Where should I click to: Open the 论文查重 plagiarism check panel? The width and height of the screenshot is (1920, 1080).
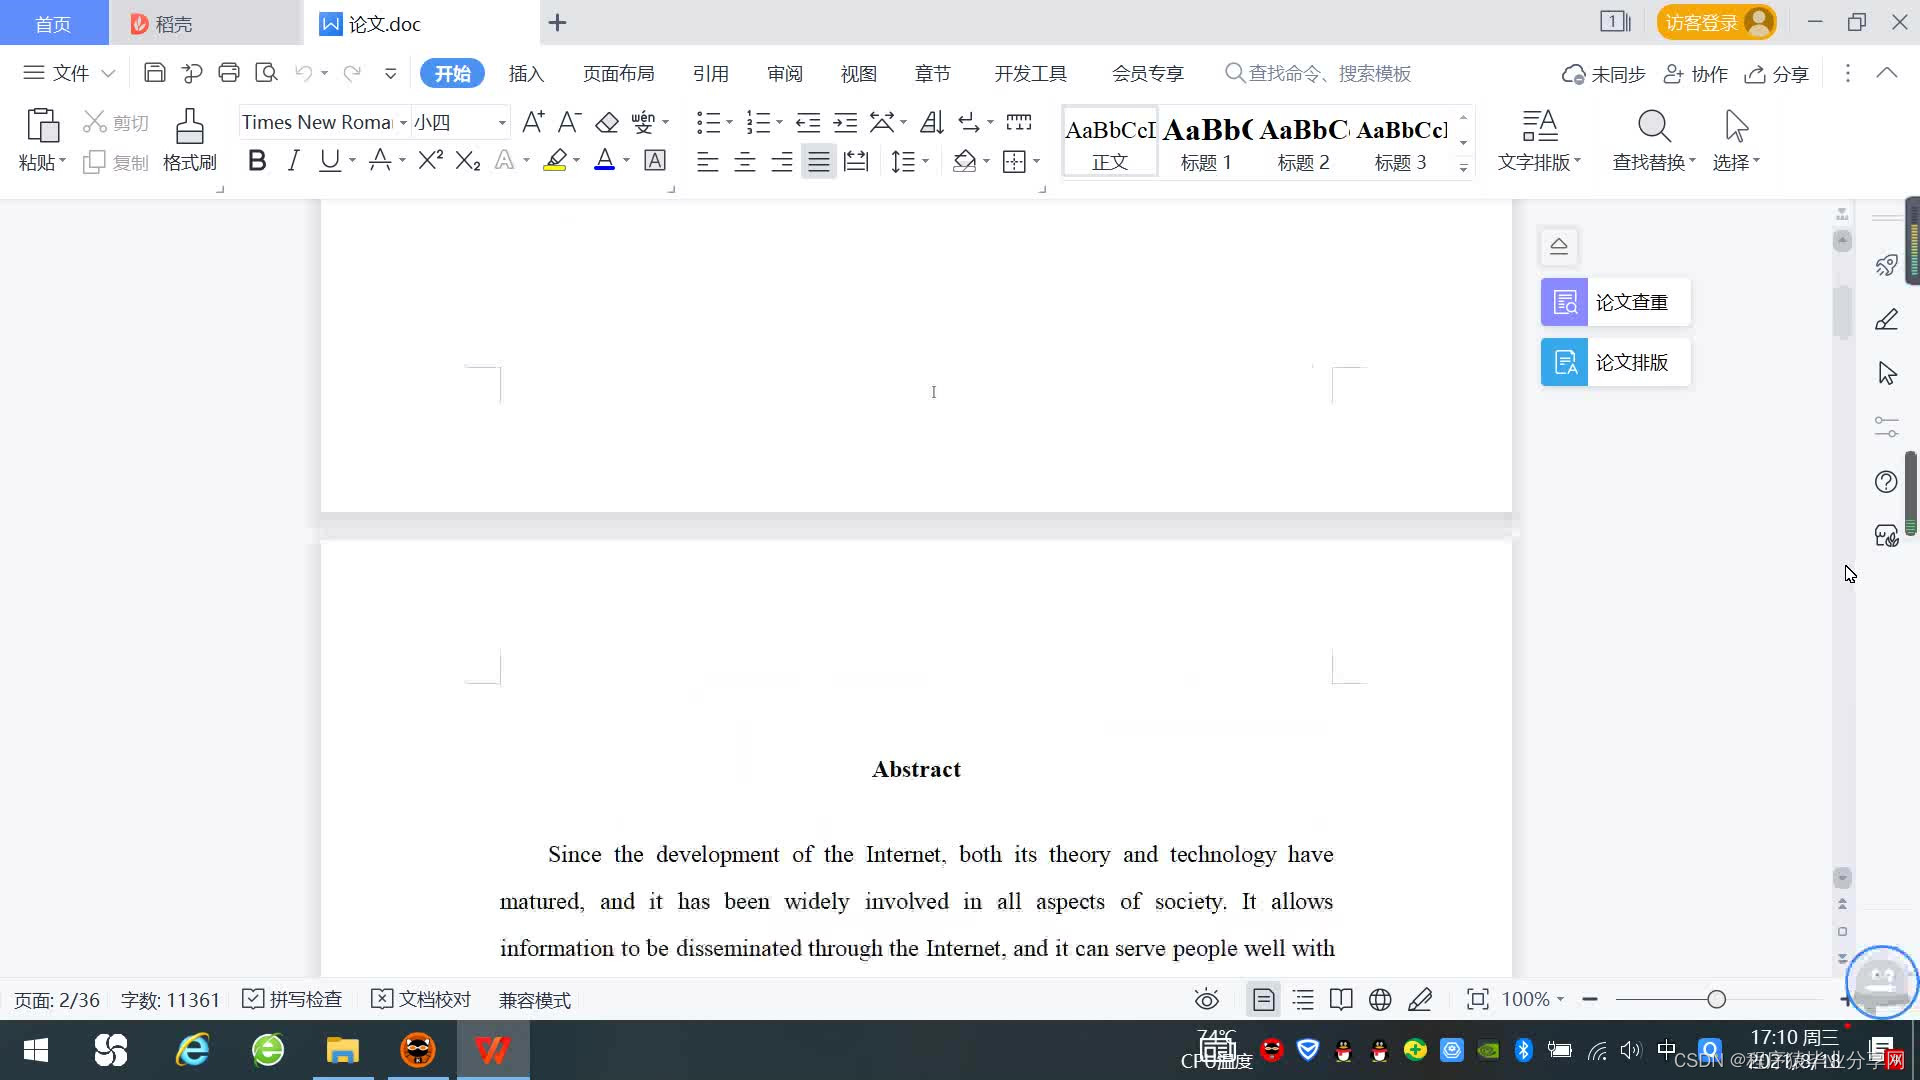tap(1615, 302)
